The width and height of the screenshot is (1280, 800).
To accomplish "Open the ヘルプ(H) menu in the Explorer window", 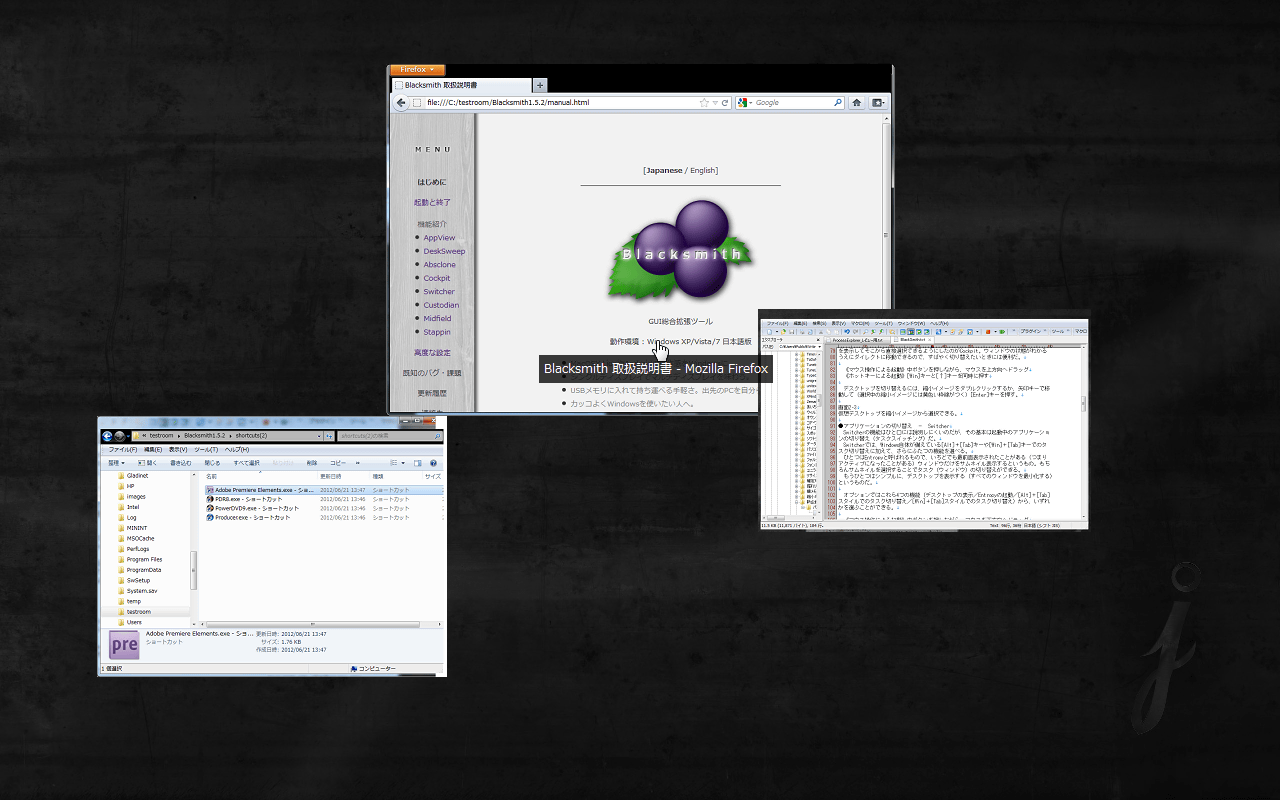I will pos(237,450).
